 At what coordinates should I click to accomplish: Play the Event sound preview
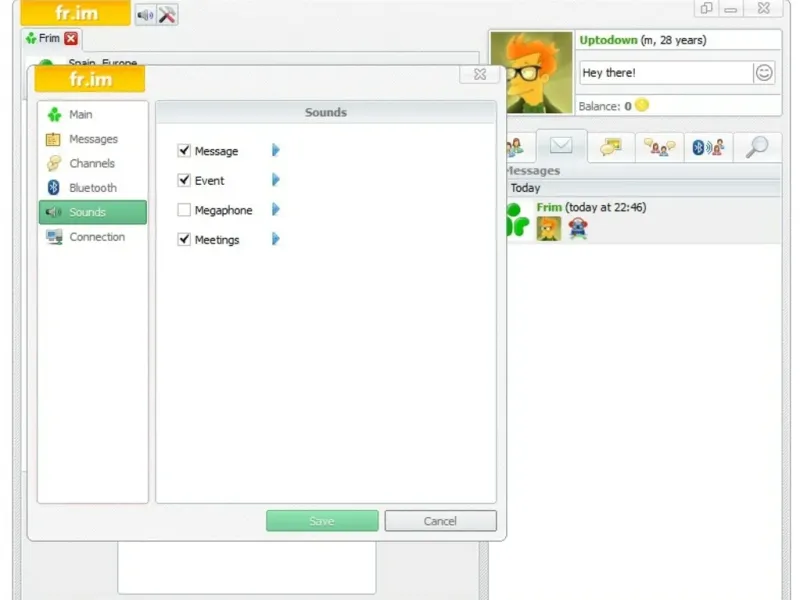tap(276, 180)
